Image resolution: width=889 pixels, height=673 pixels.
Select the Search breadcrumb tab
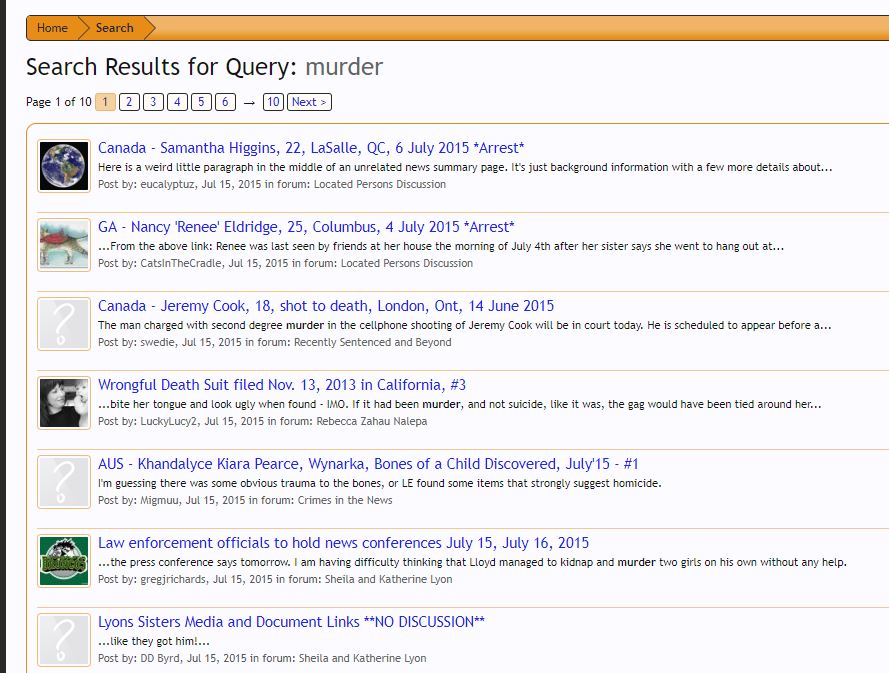pos(114,28)
